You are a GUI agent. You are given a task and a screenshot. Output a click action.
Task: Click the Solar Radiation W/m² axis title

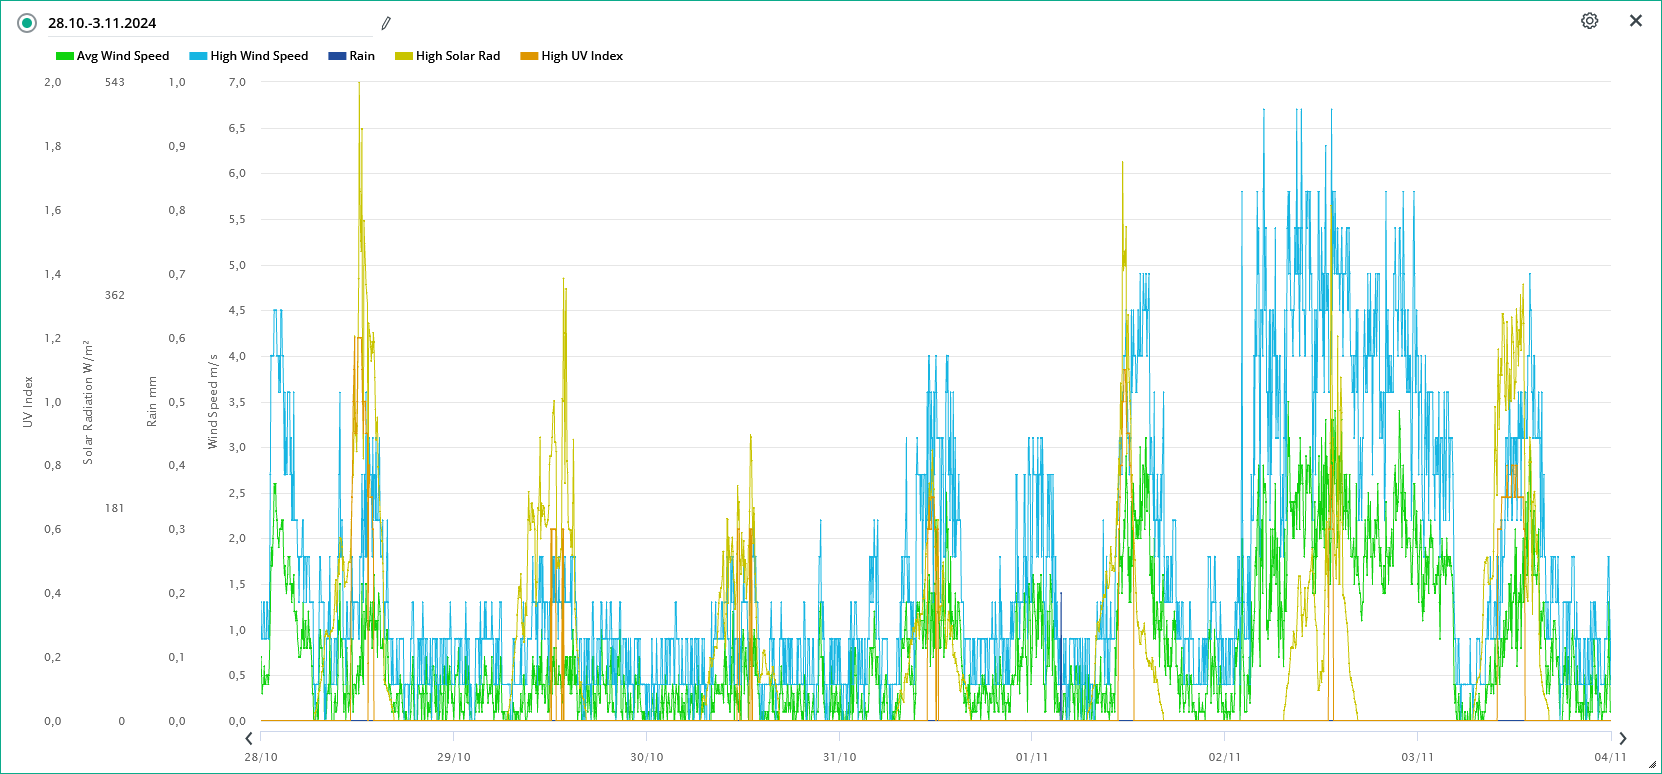pyautogui.click(x=88, y=402)
